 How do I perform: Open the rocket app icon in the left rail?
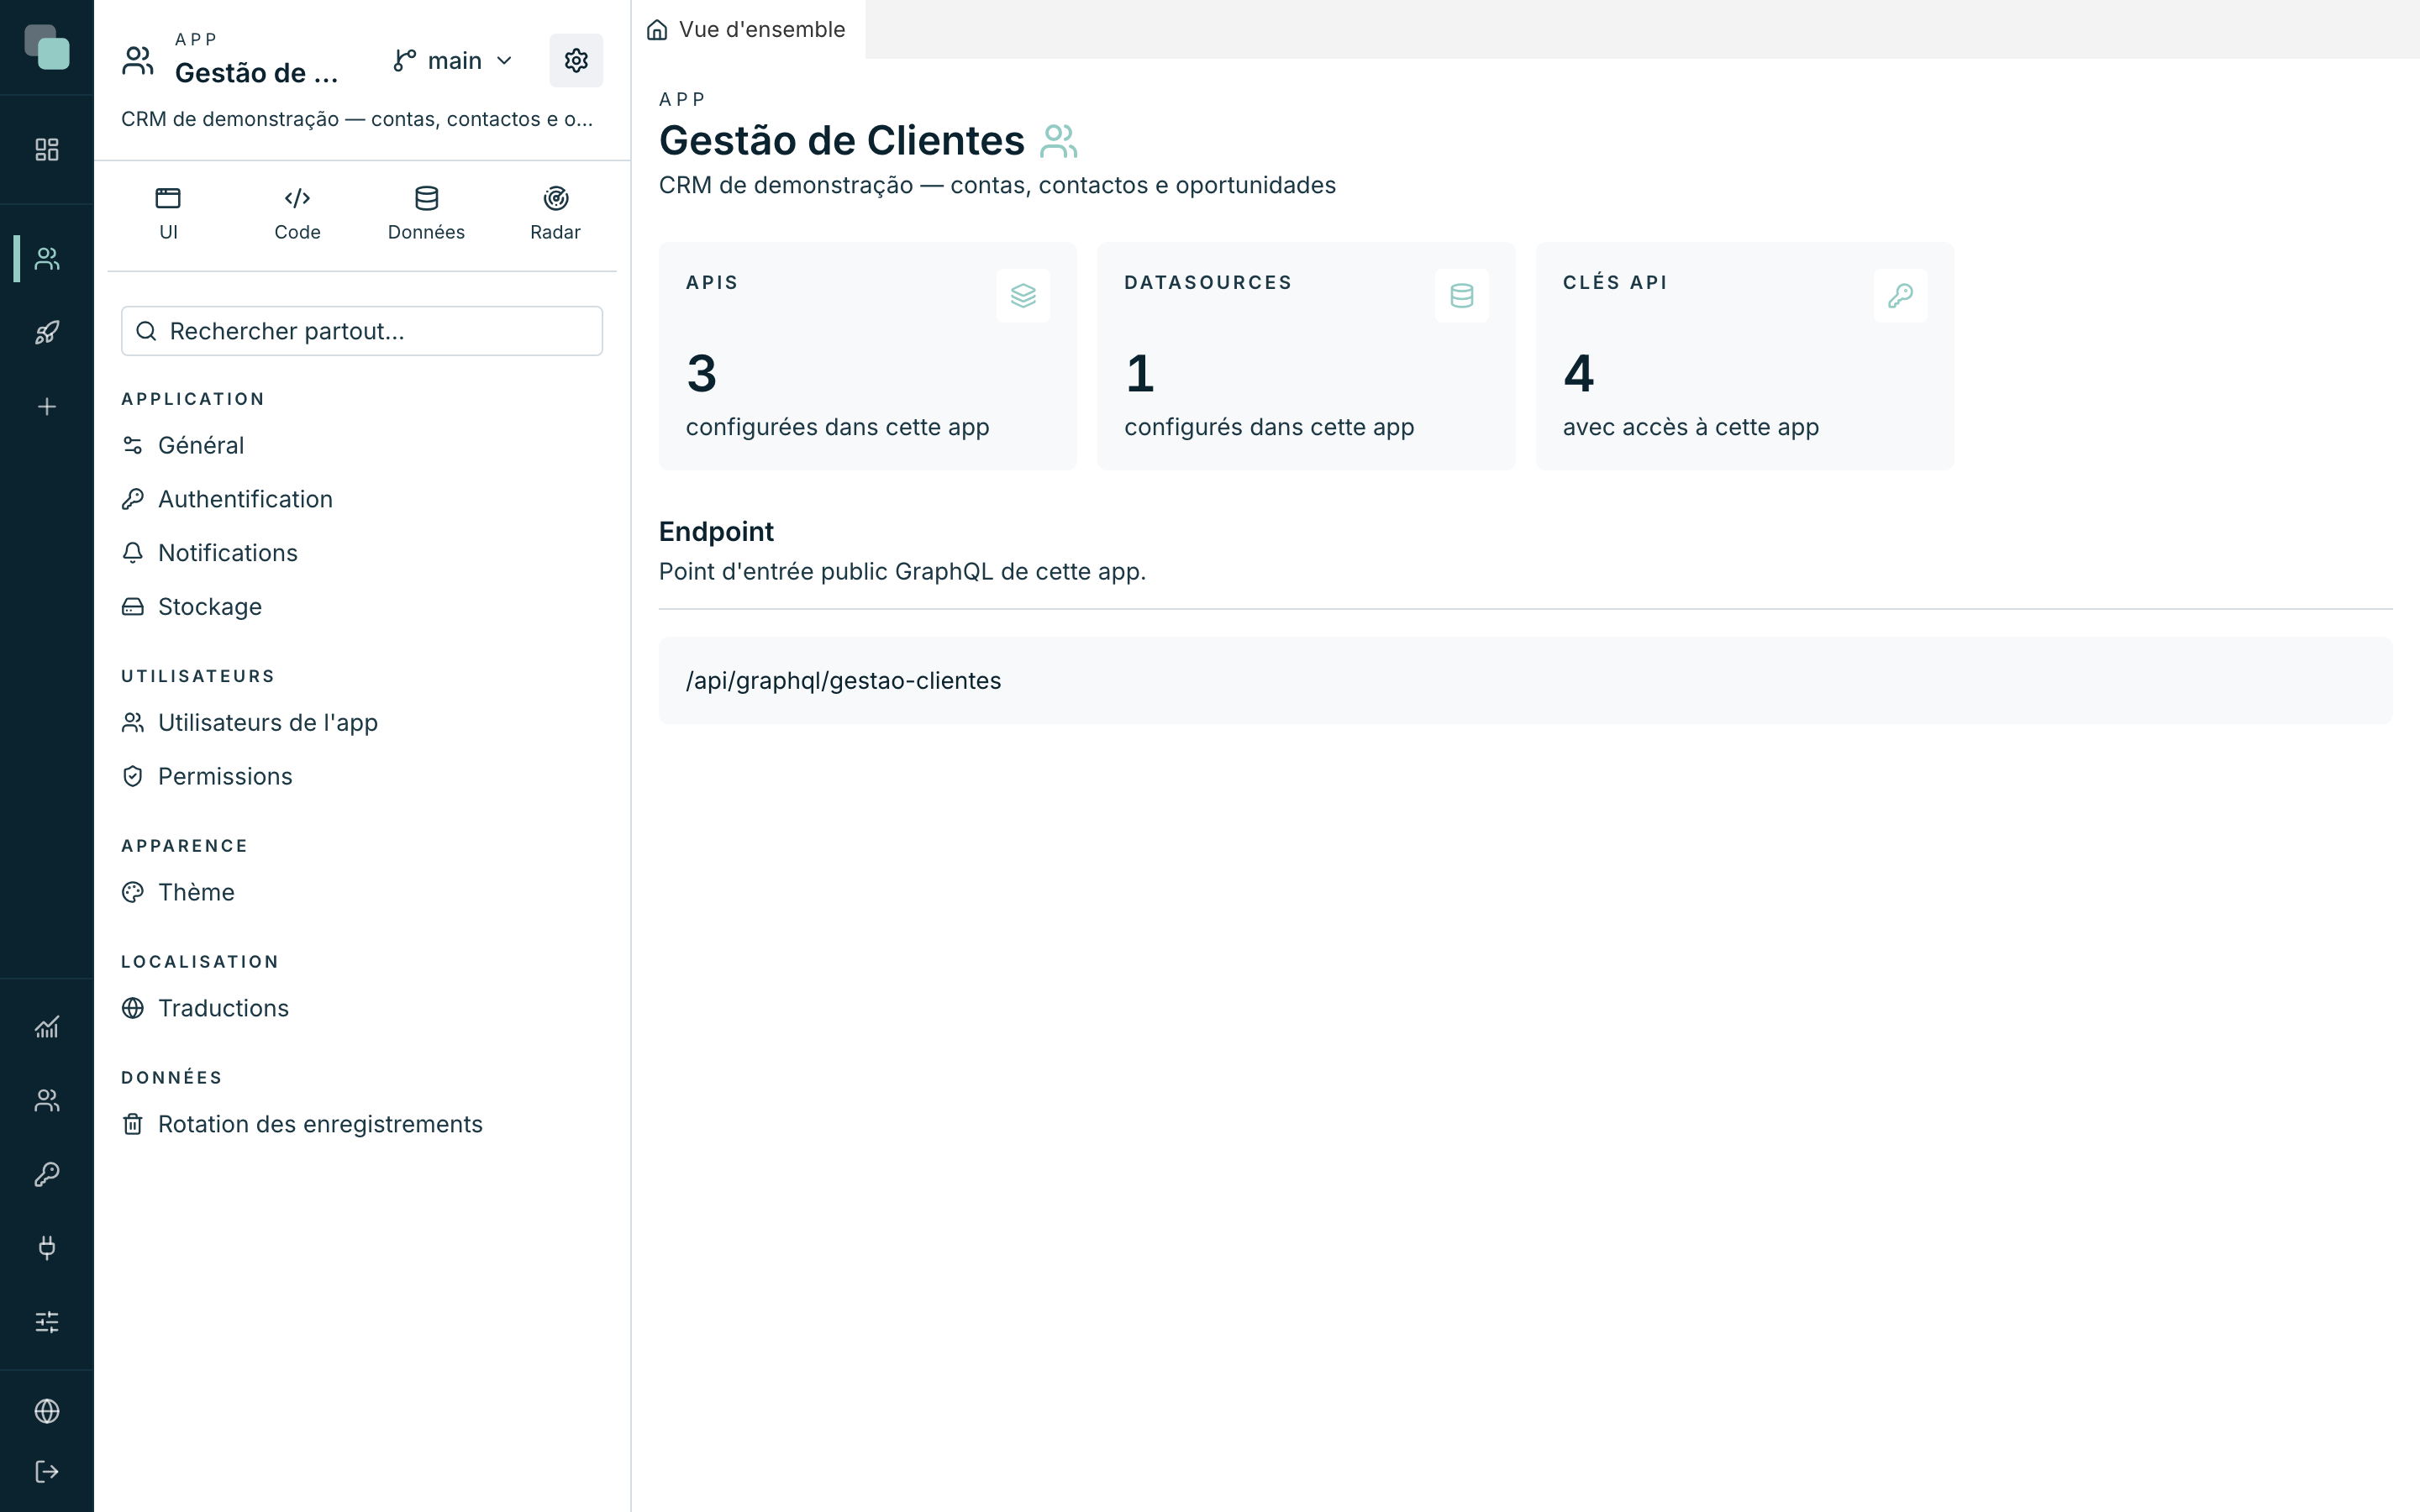[x=47, y=333]
